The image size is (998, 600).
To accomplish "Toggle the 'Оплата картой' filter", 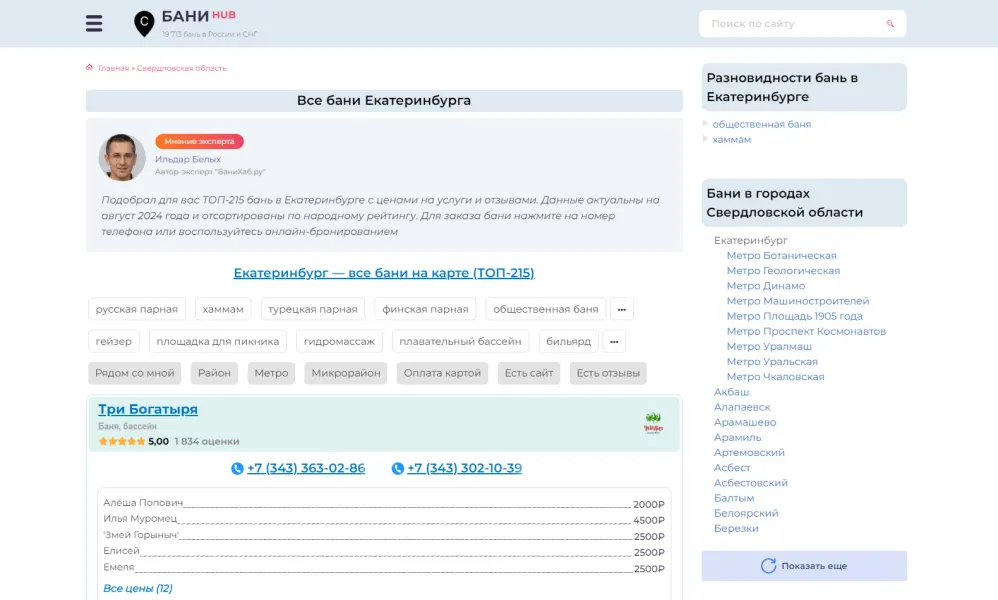I will pos(443,373).
